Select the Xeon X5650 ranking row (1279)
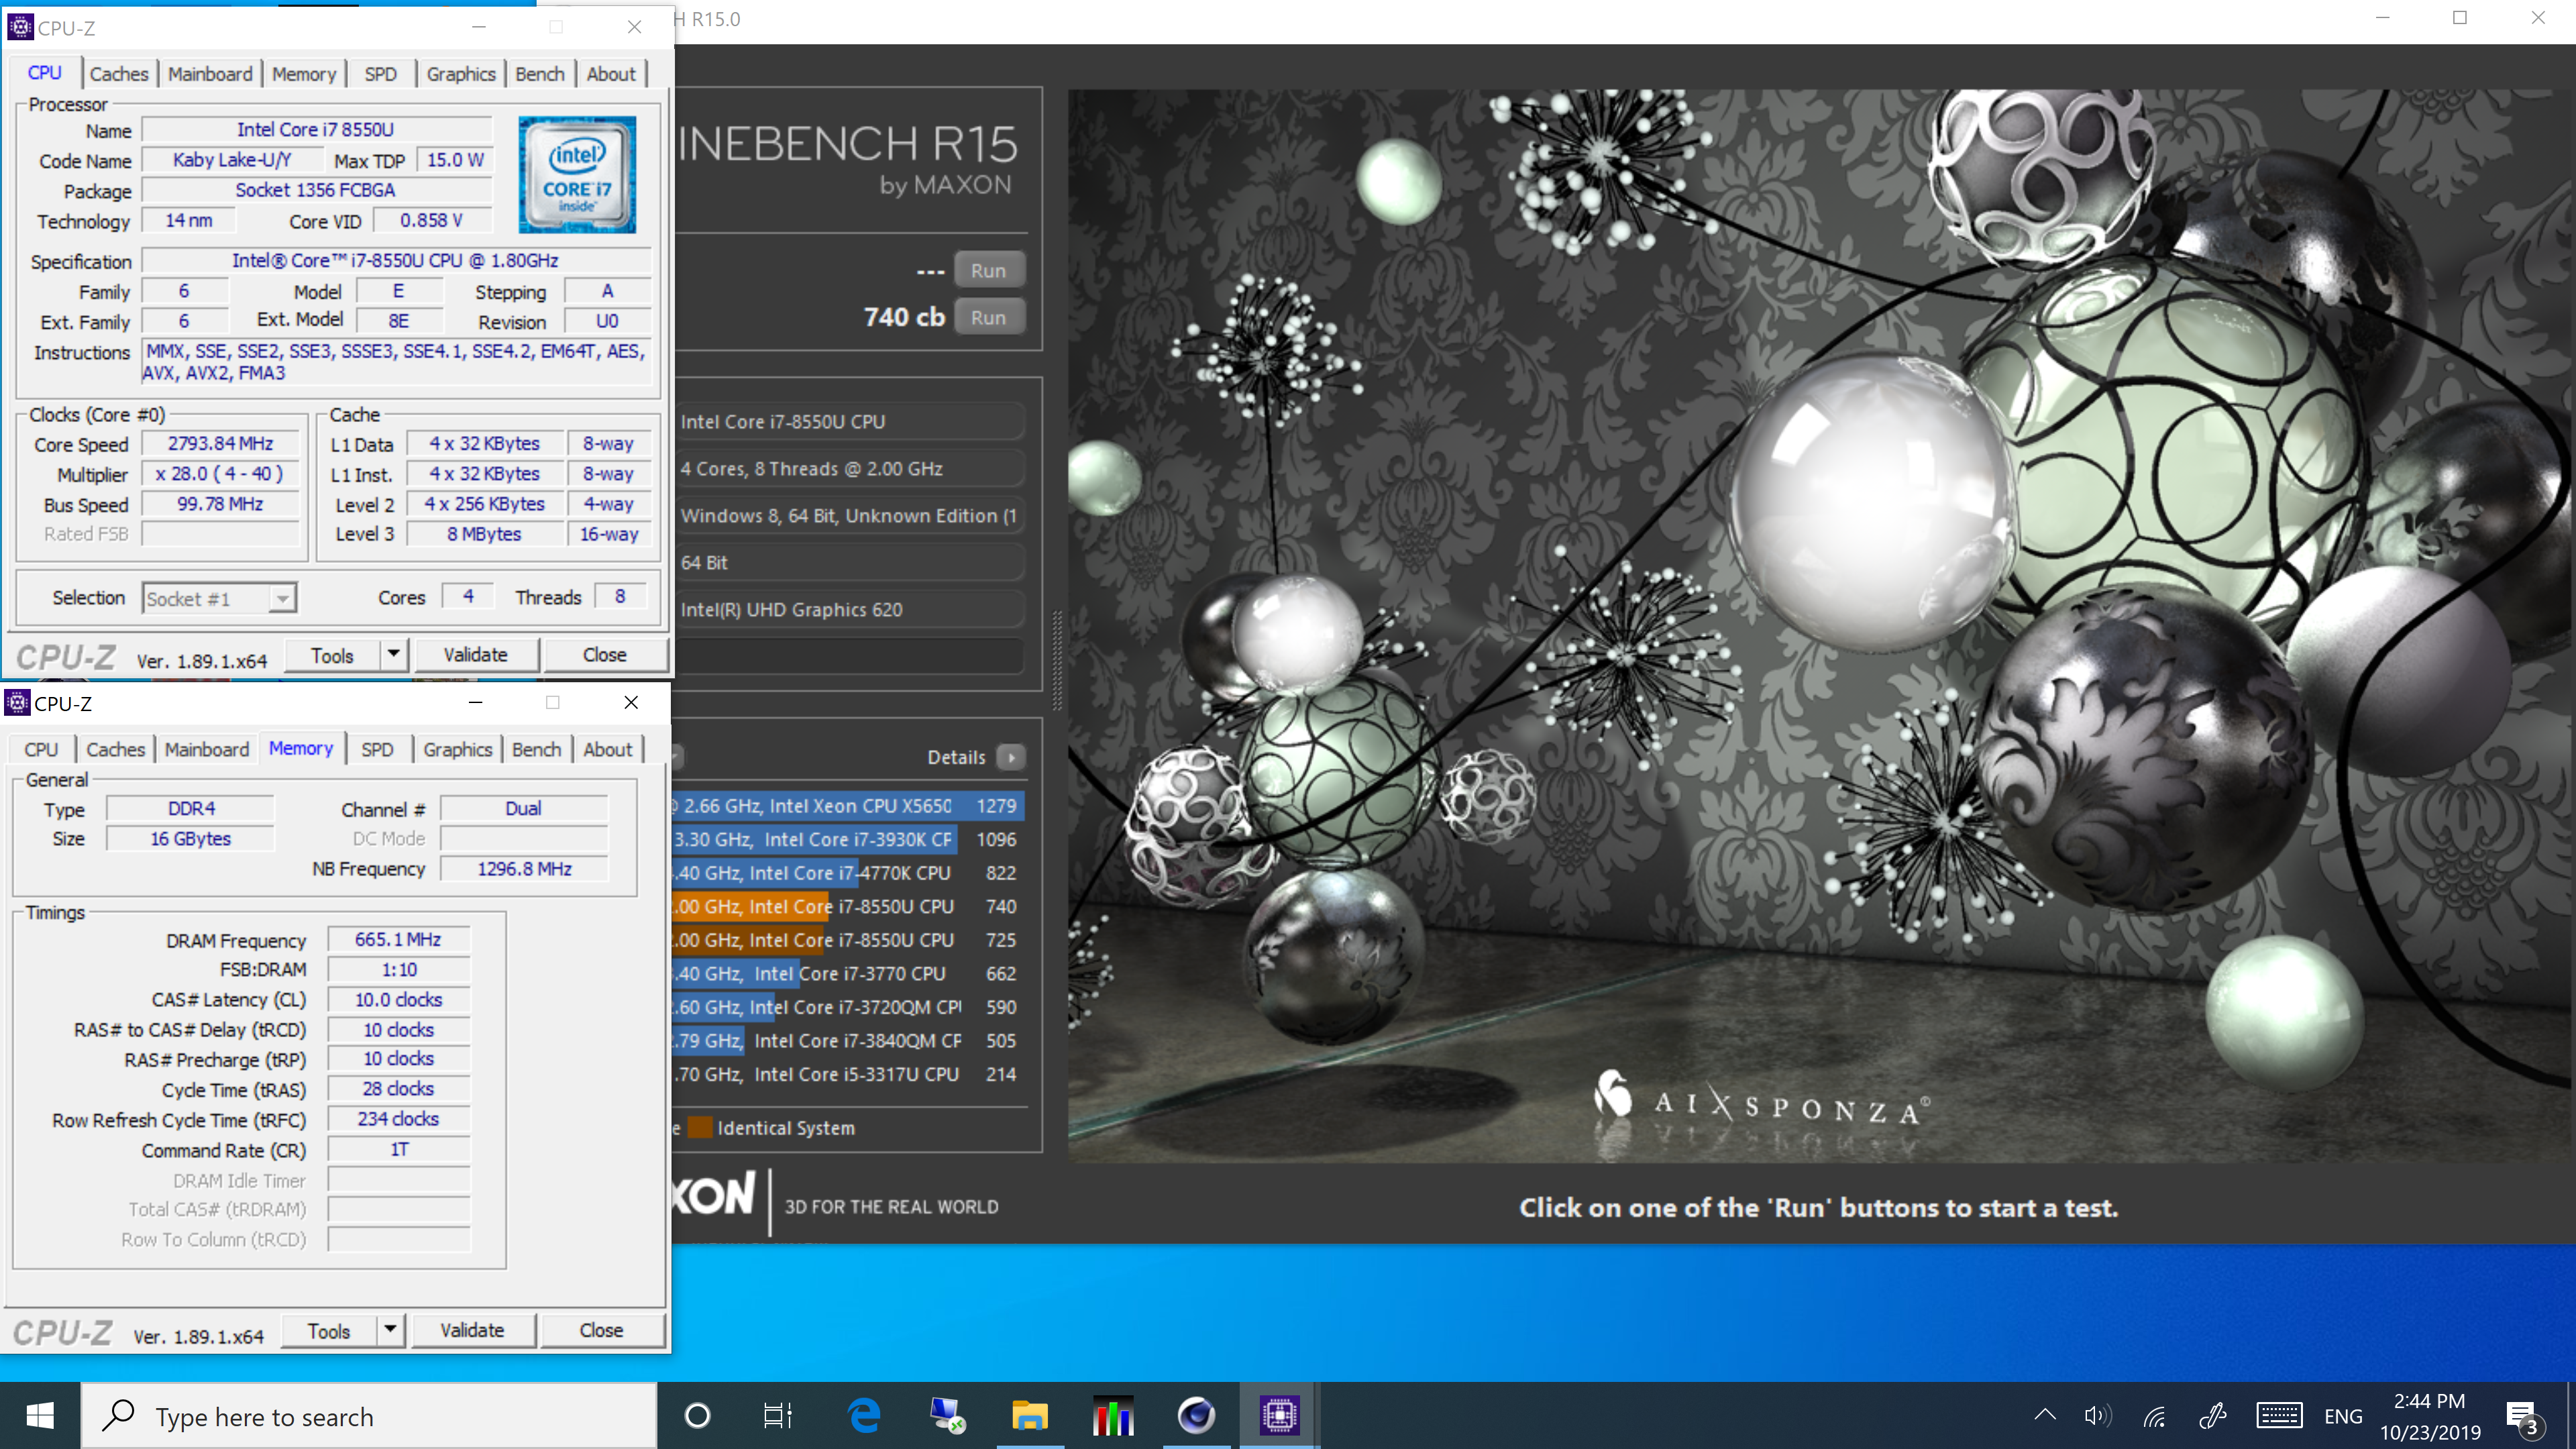Screen dimensions: 2576x1449 click(848, 806)
